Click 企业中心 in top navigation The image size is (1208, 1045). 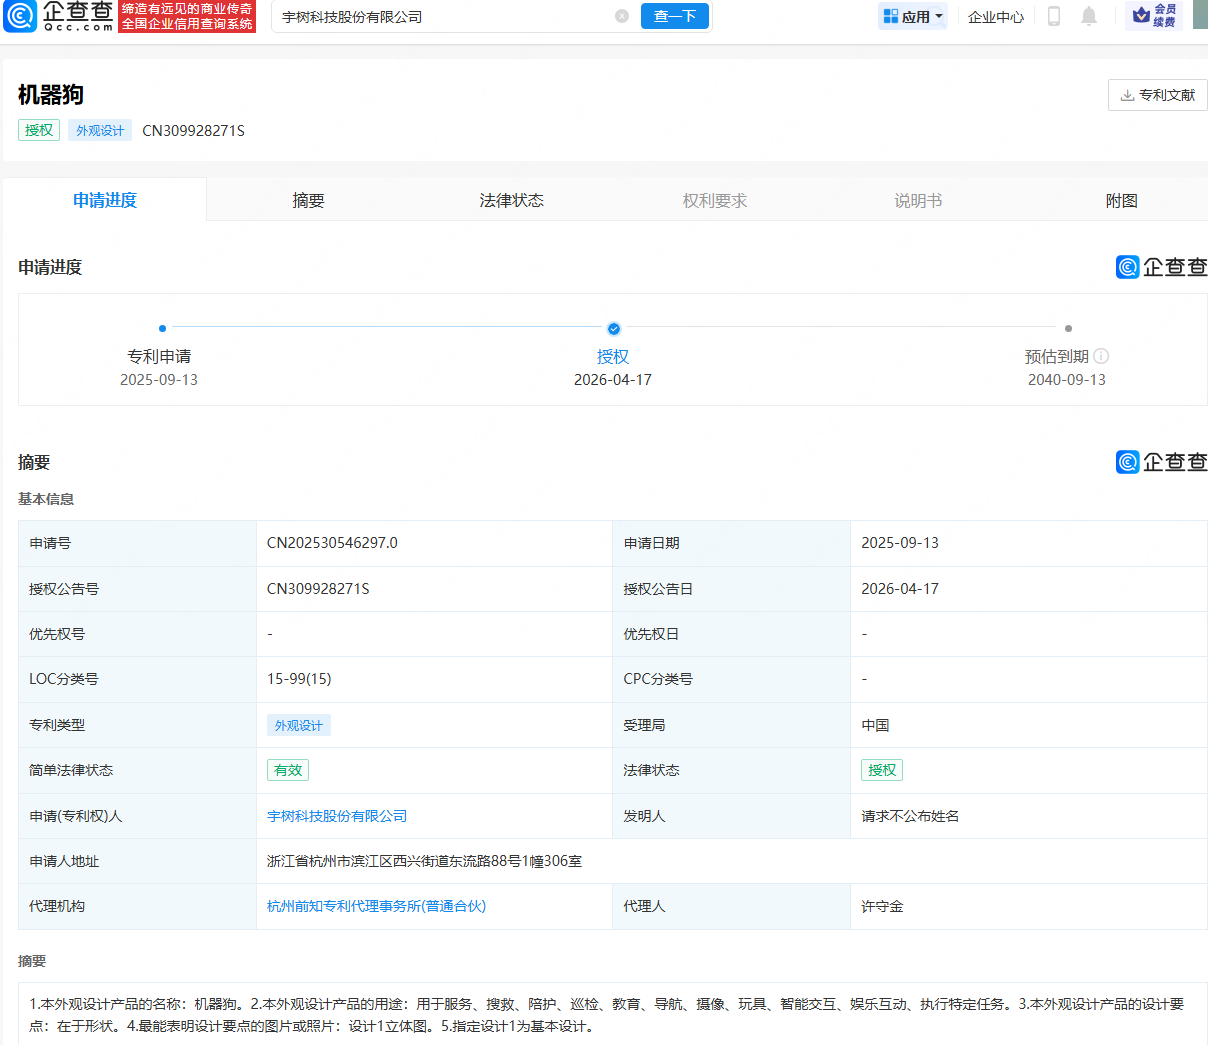pos(995,17)
